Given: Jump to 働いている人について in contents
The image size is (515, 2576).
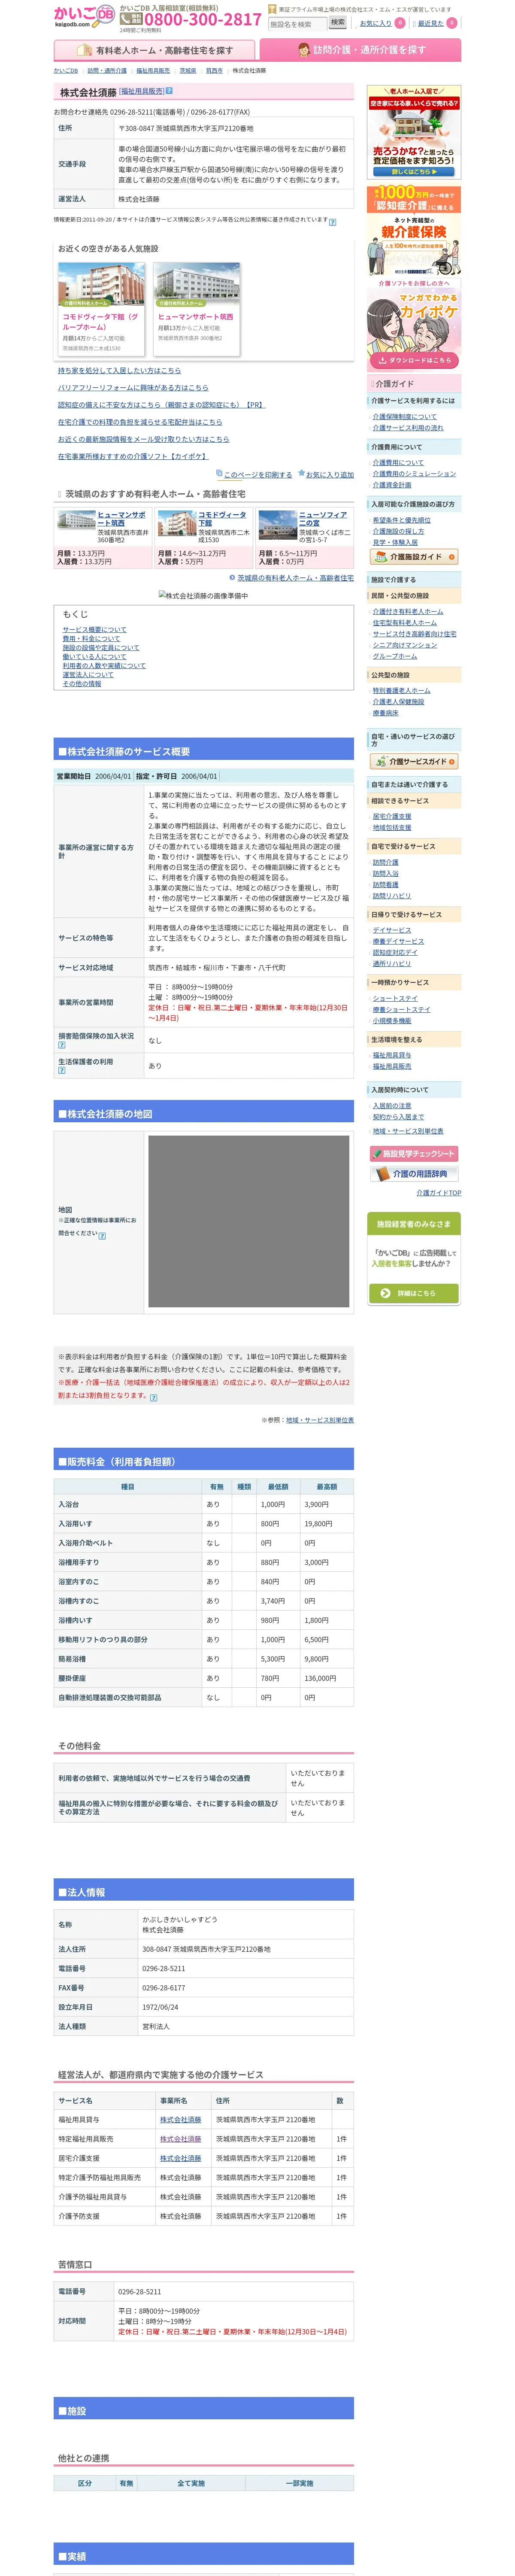Looking at the screenshot, I should [x=94, y=657].
